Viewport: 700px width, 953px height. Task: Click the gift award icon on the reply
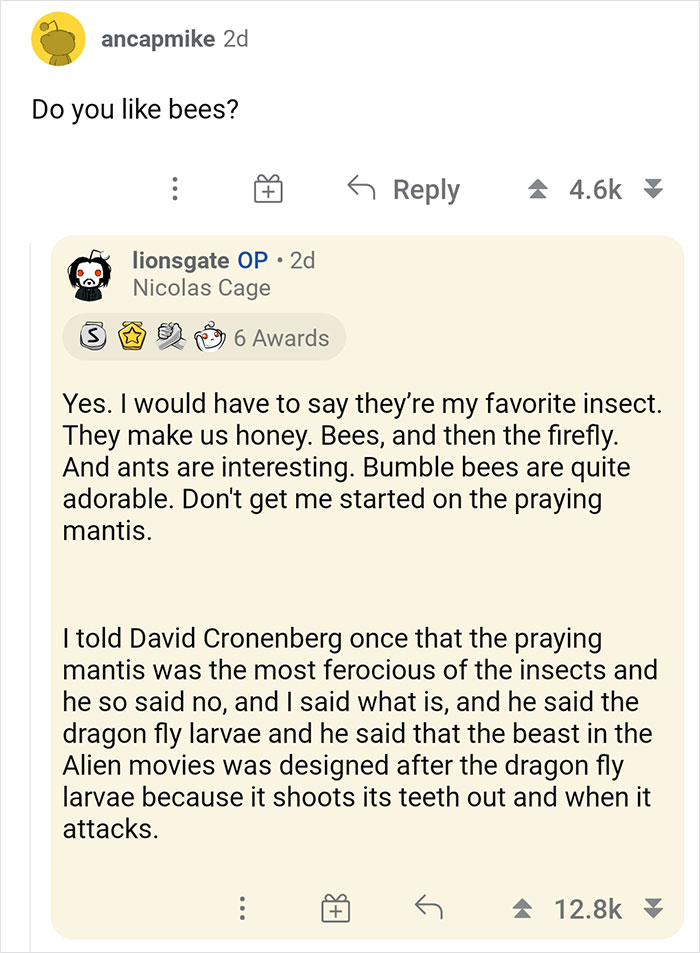[336, 909]
